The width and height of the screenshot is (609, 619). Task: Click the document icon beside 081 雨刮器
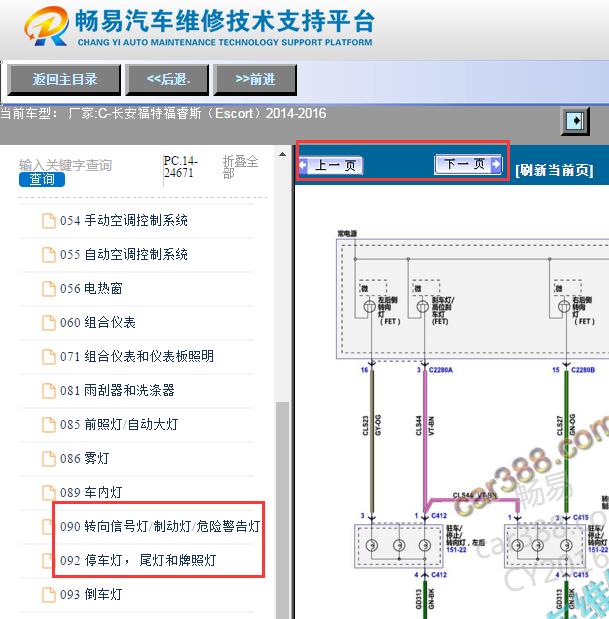pos(49,390)
